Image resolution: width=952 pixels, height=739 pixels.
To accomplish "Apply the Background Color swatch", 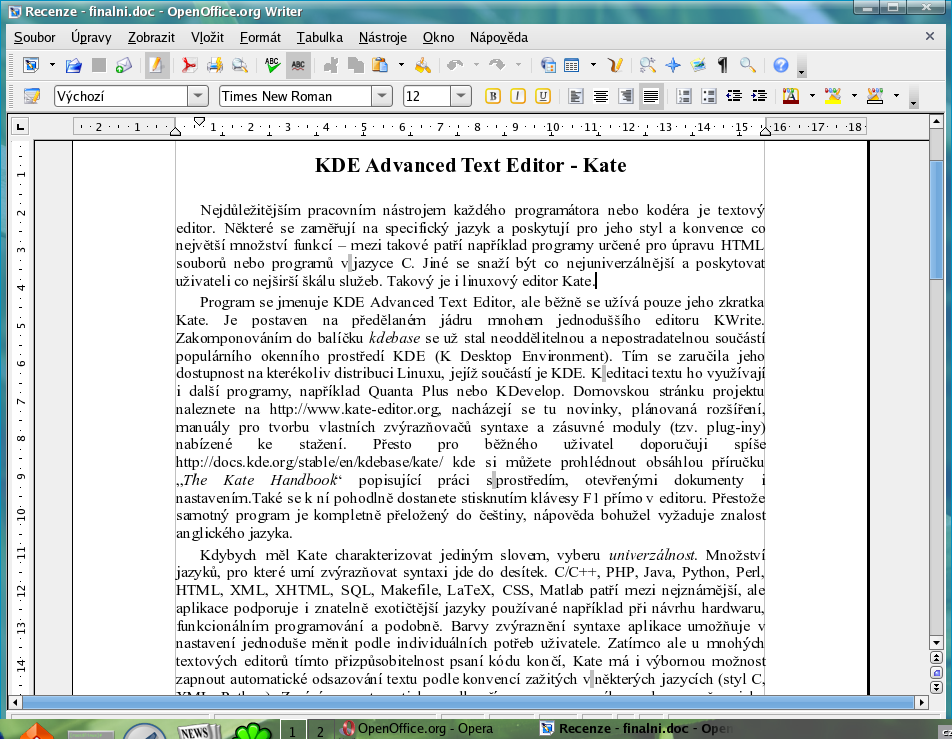I will [x=875, y=96].
